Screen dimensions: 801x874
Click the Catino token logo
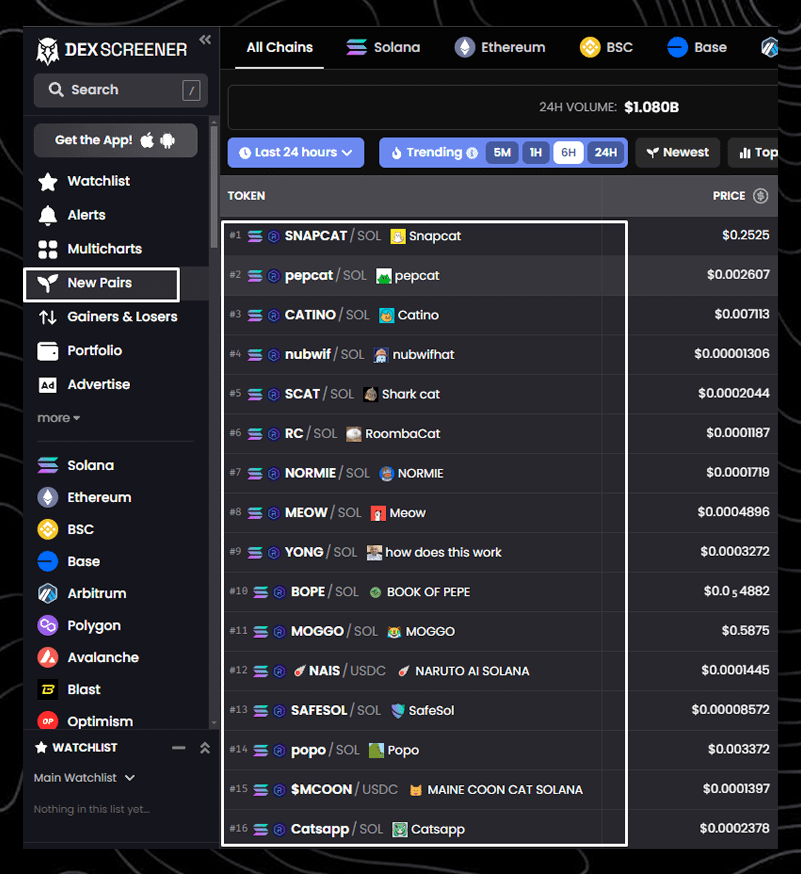pyautogui.click(x=387, y=315)
